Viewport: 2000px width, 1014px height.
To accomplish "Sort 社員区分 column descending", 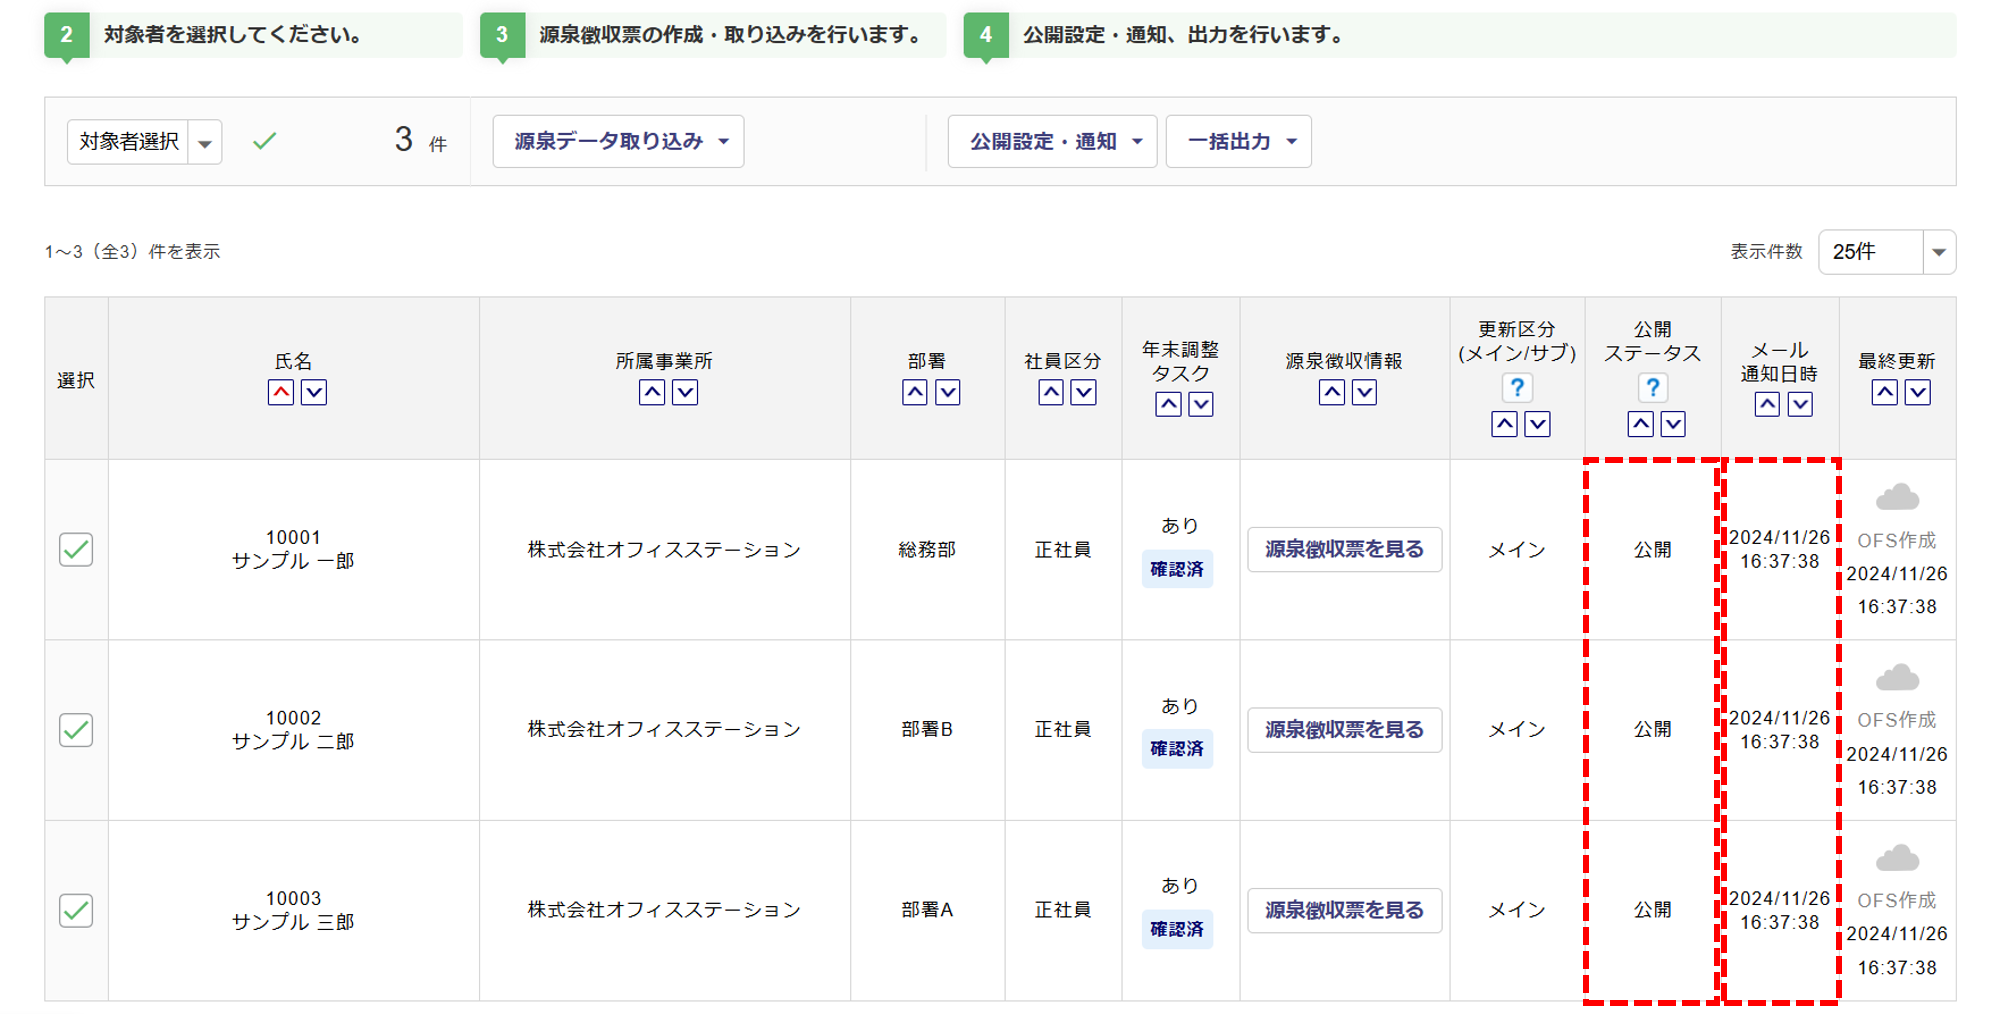I will [1084, 393].
